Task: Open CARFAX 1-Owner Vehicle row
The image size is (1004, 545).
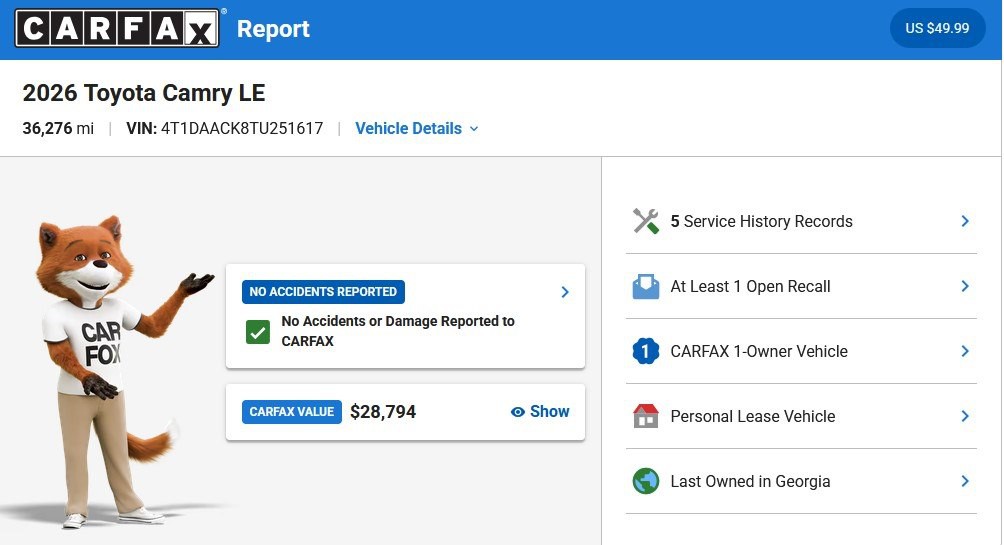Action: point(801,351)
